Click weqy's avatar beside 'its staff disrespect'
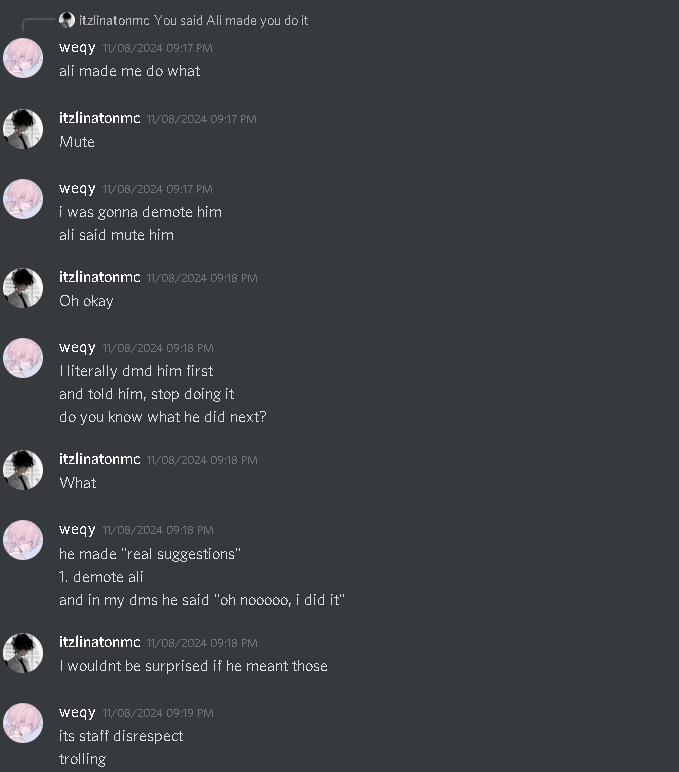This screenshot has width=679, height=772. [x=23, y=723]
